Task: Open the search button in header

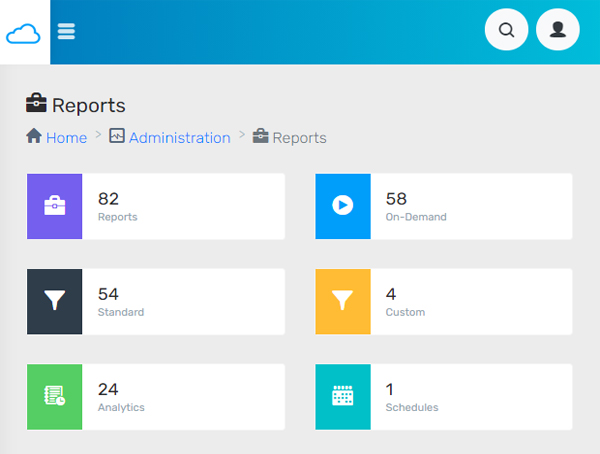Action: 506,29
